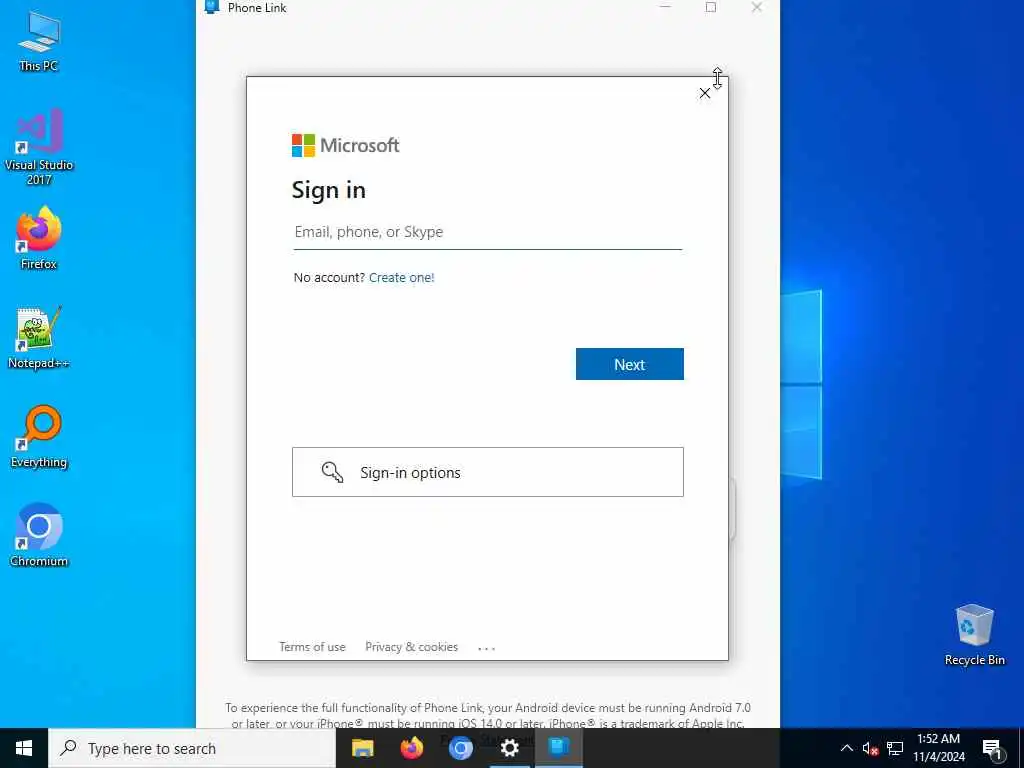Minimize the Phone Link window
This screenshot has height=768, width=1024.
tap(665, 7)
